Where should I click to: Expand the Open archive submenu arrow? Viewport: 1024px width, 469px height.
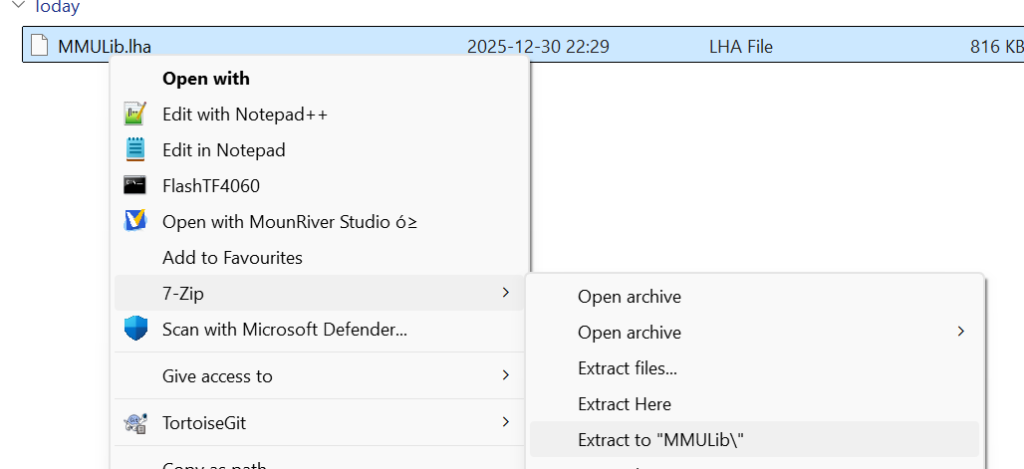click(x=962, y=332)
